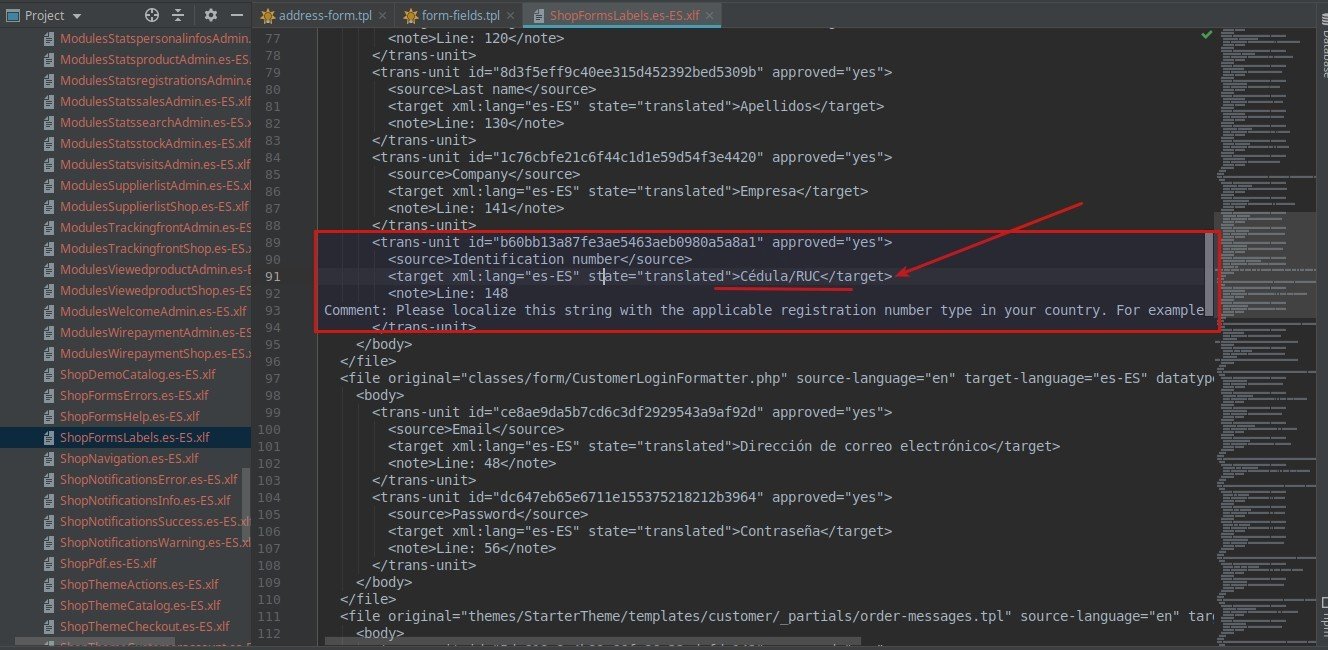Click file icon beside ShopDemoCatalog.es-ES.xlf
This screenshot has width=1328, height=650.
pos(49,374)
